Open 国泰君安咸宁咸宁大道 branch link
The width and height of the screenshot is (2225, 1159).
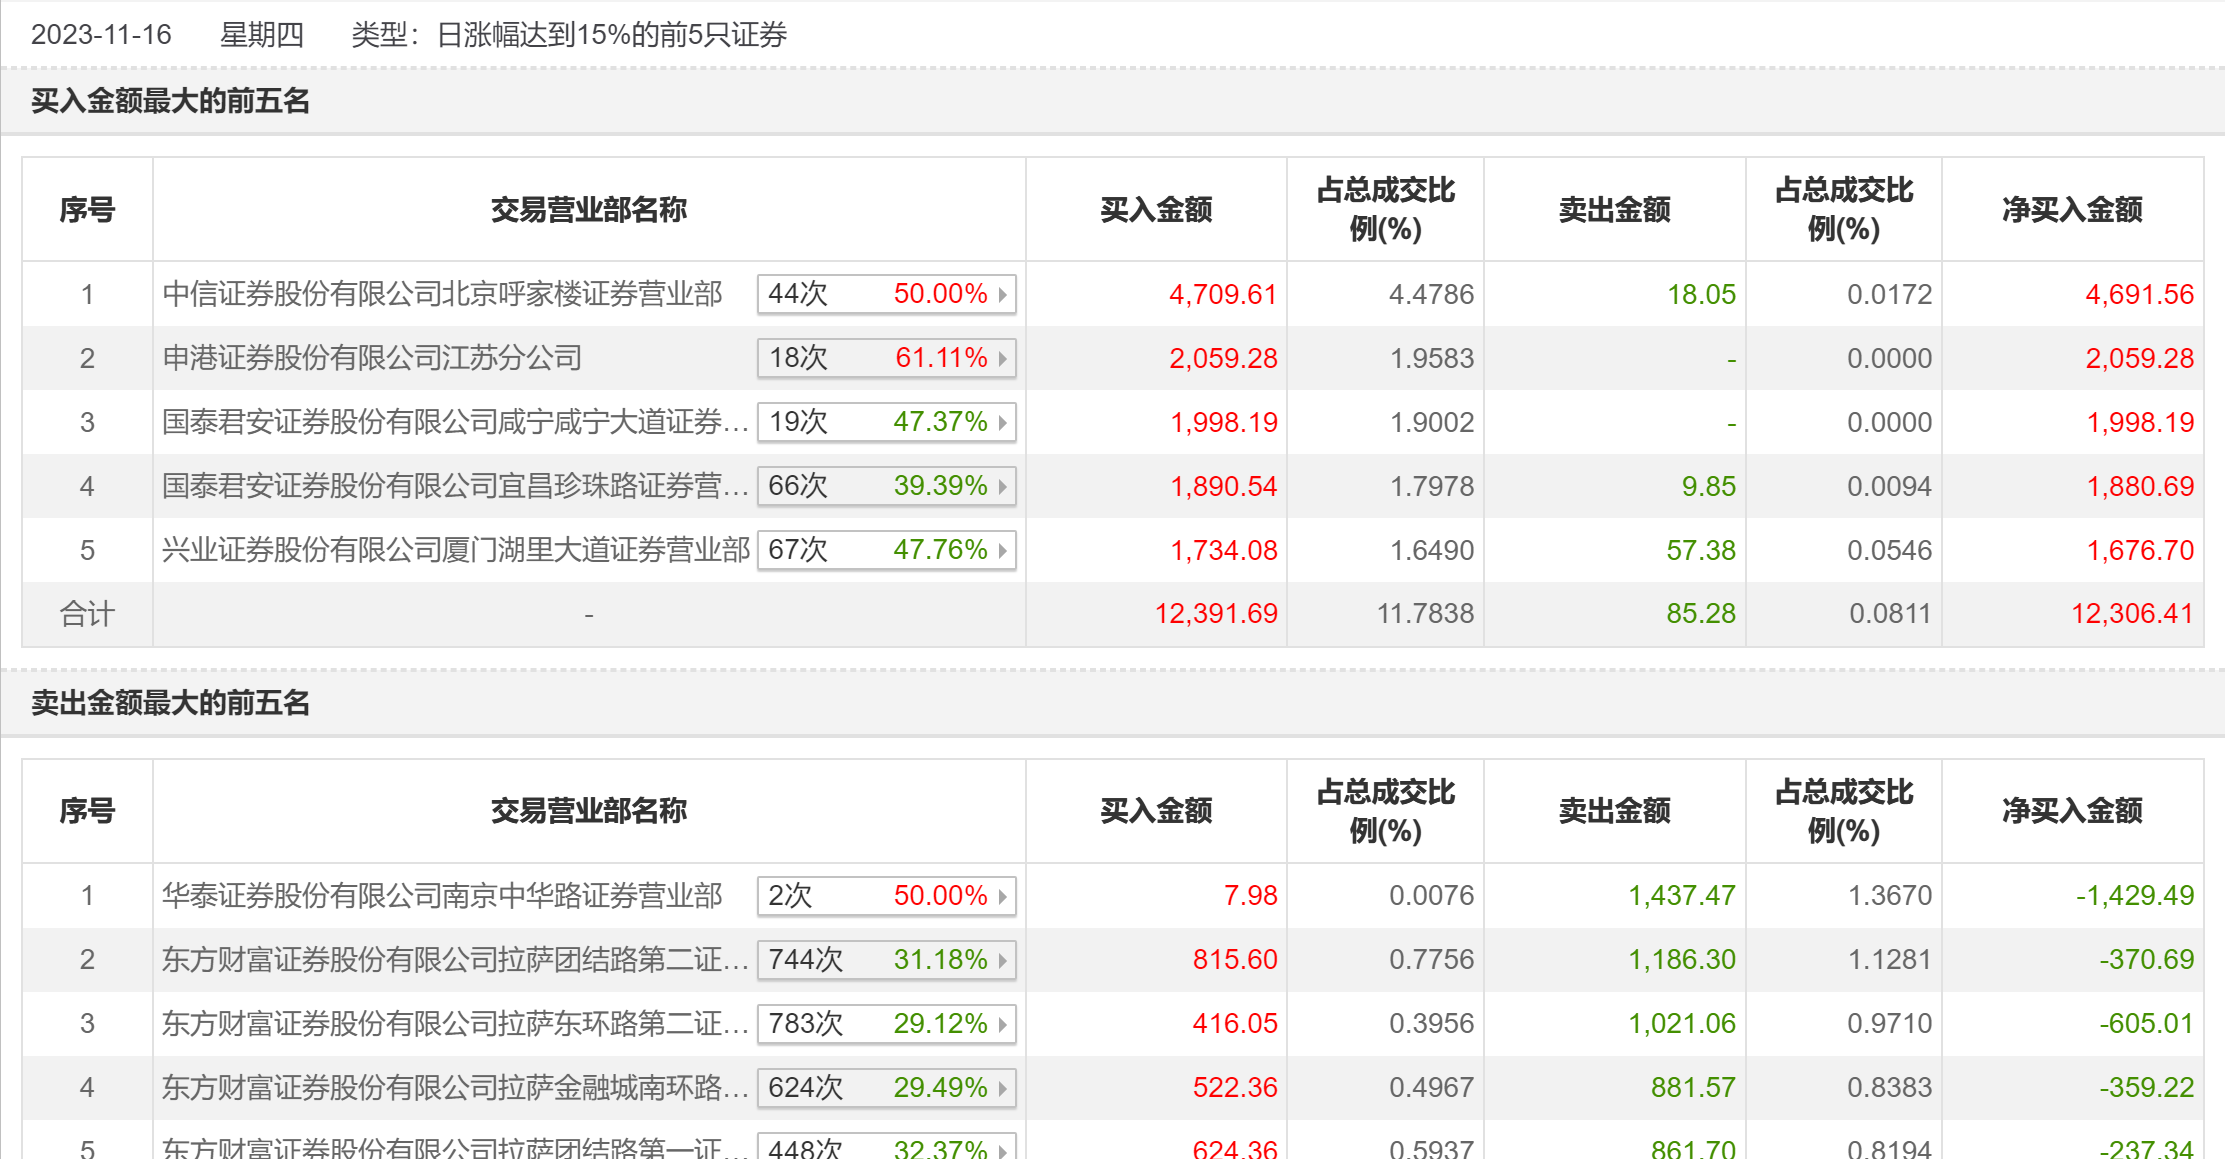[454, 422]
